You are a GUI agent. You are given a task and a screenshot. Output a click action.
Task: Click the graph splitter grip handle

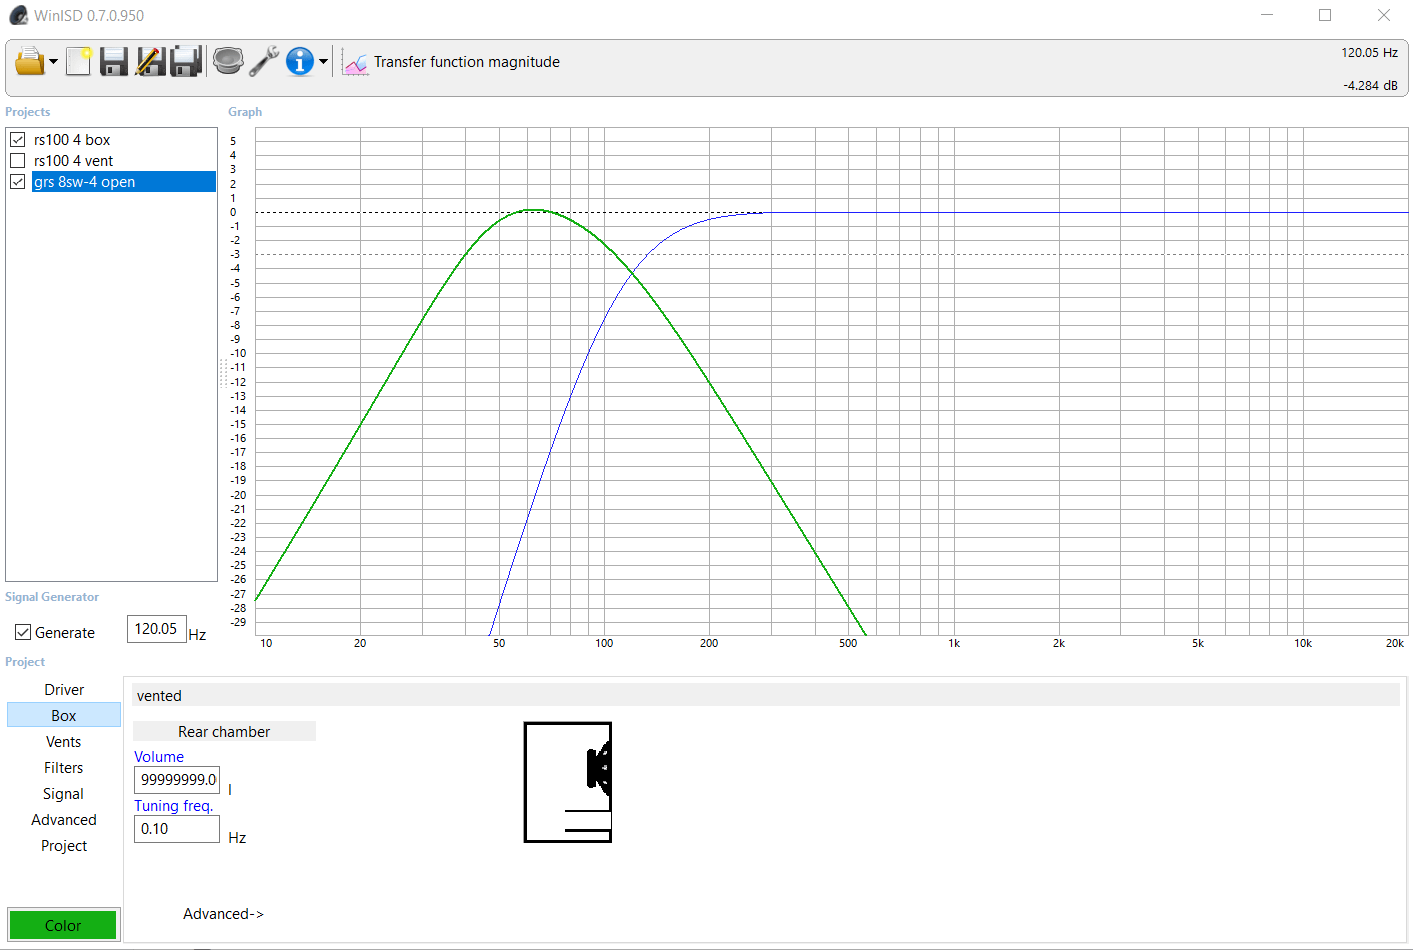pyautogui.click(x=222, y=373)
